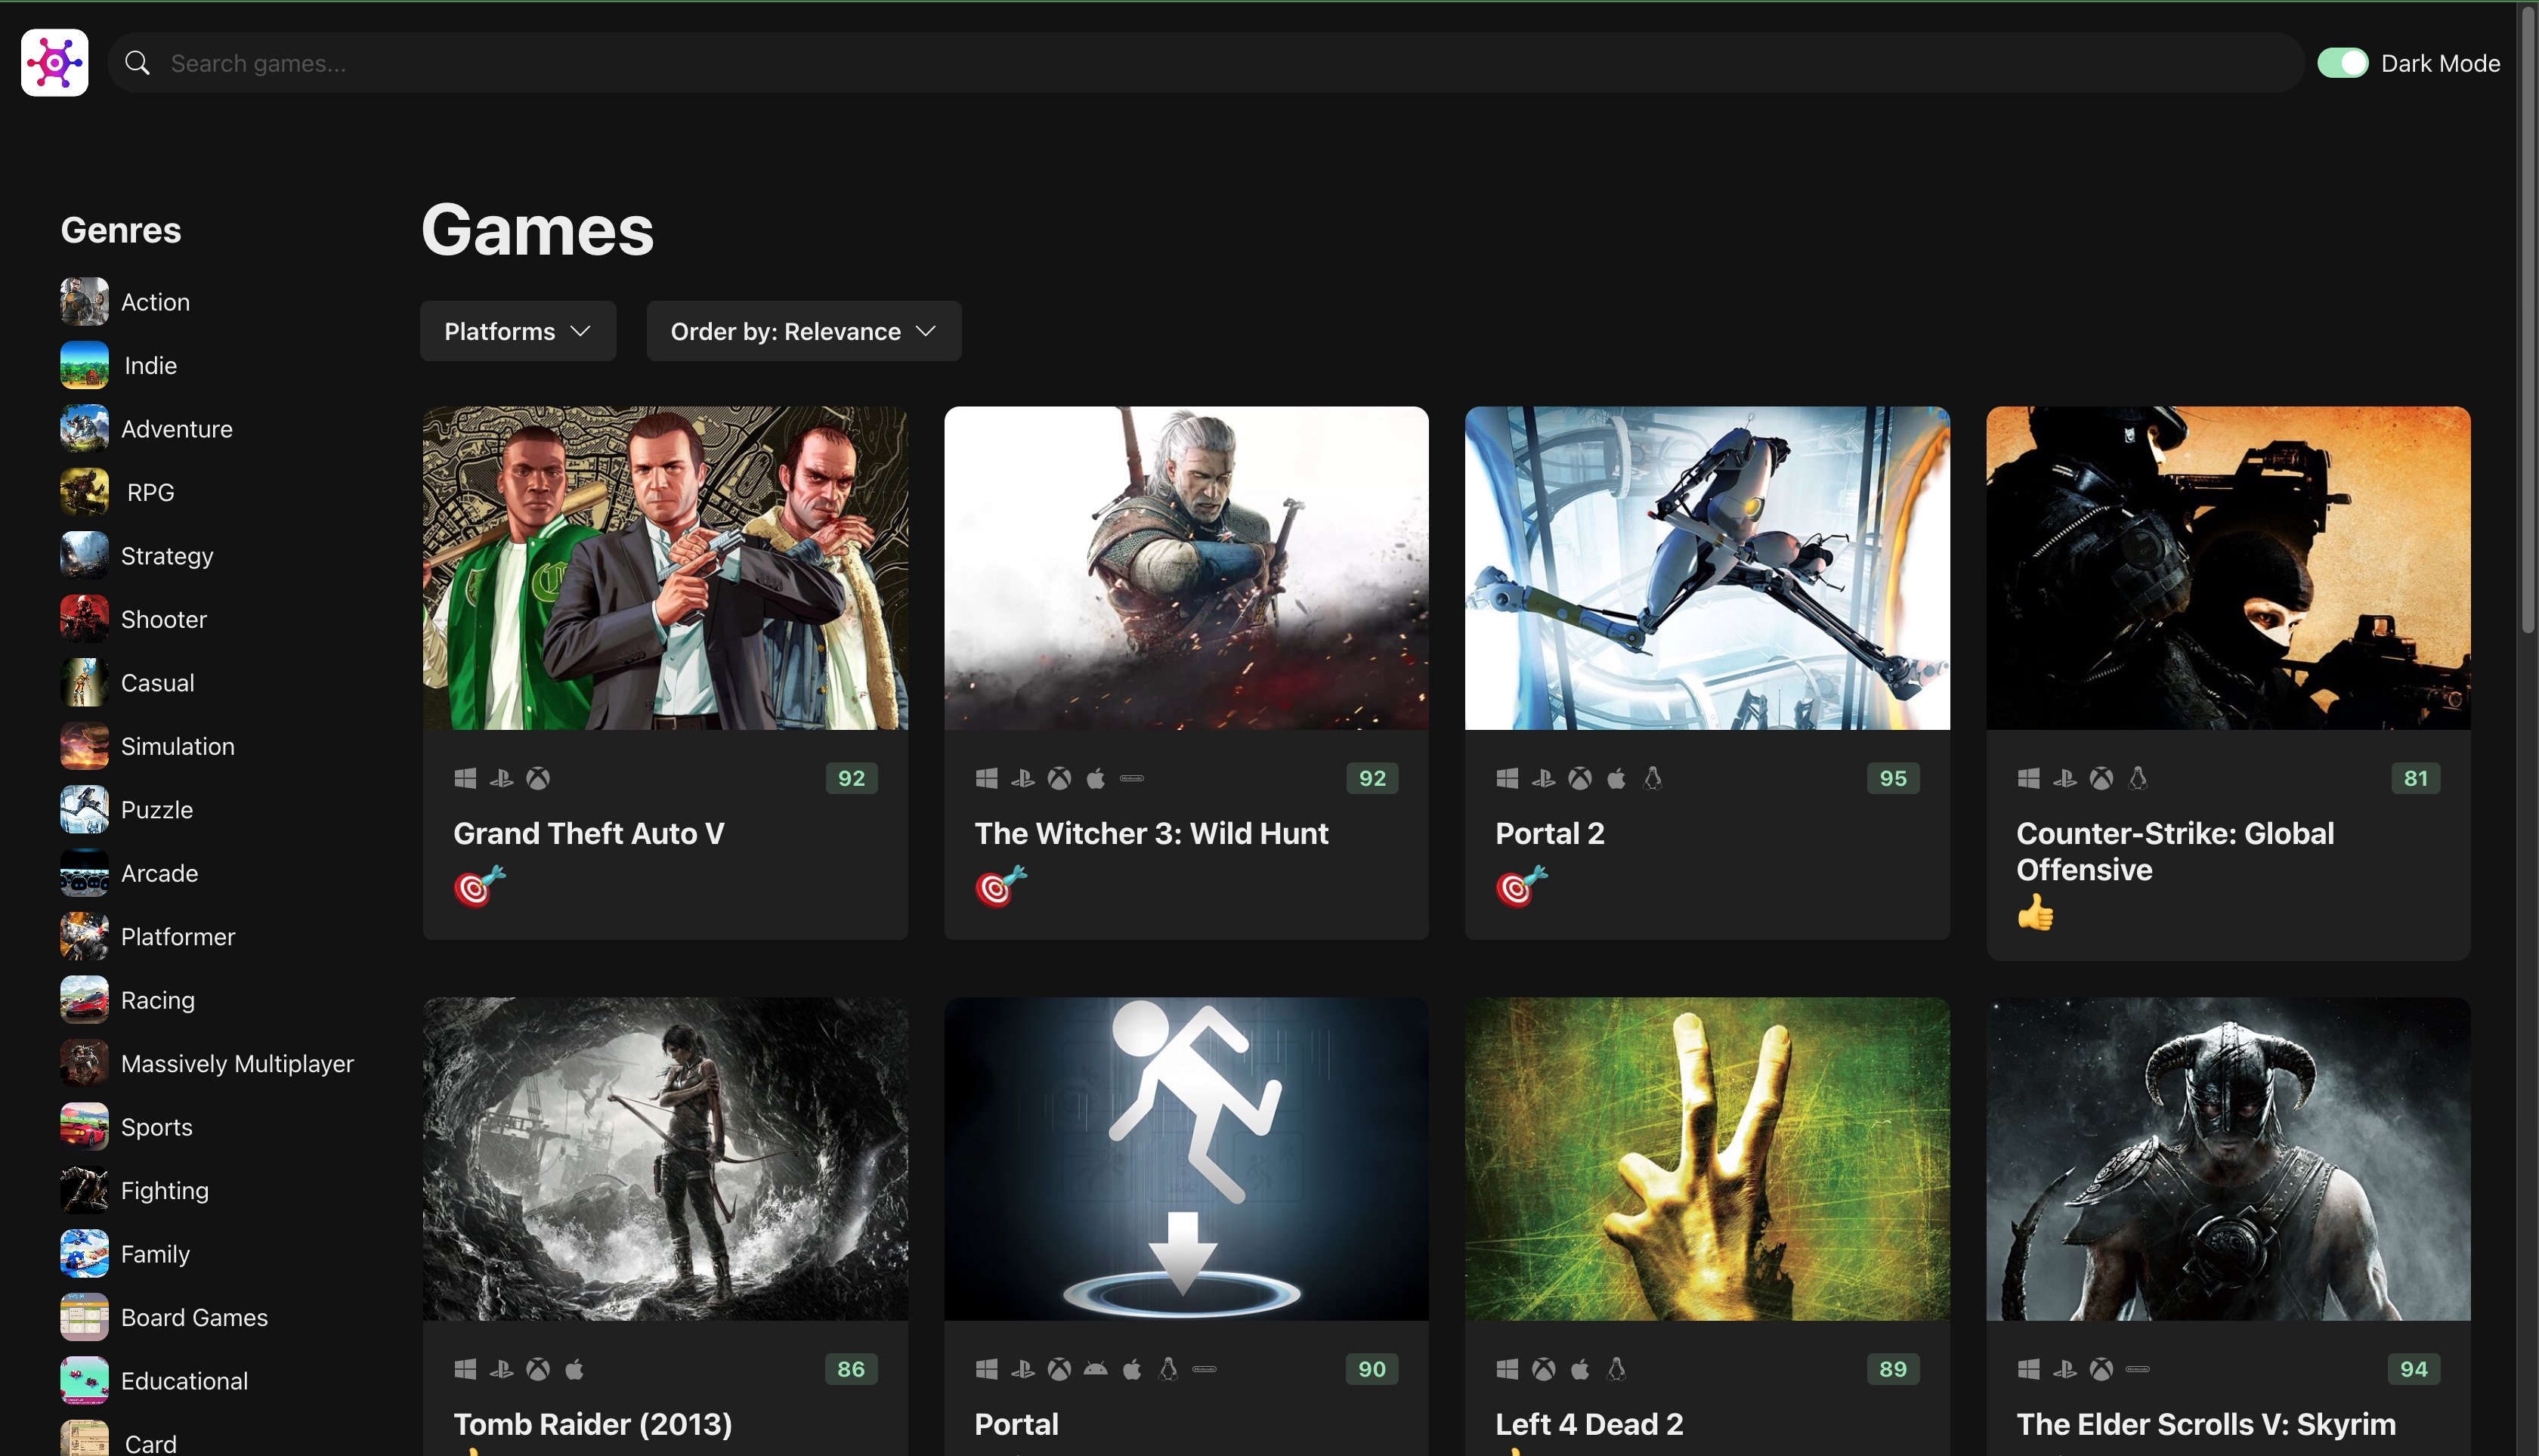The height and width of the screenshot is (1456, 2539).
Task: Click Portal 2 Linux platform icon
Action: pos(1652,778)
